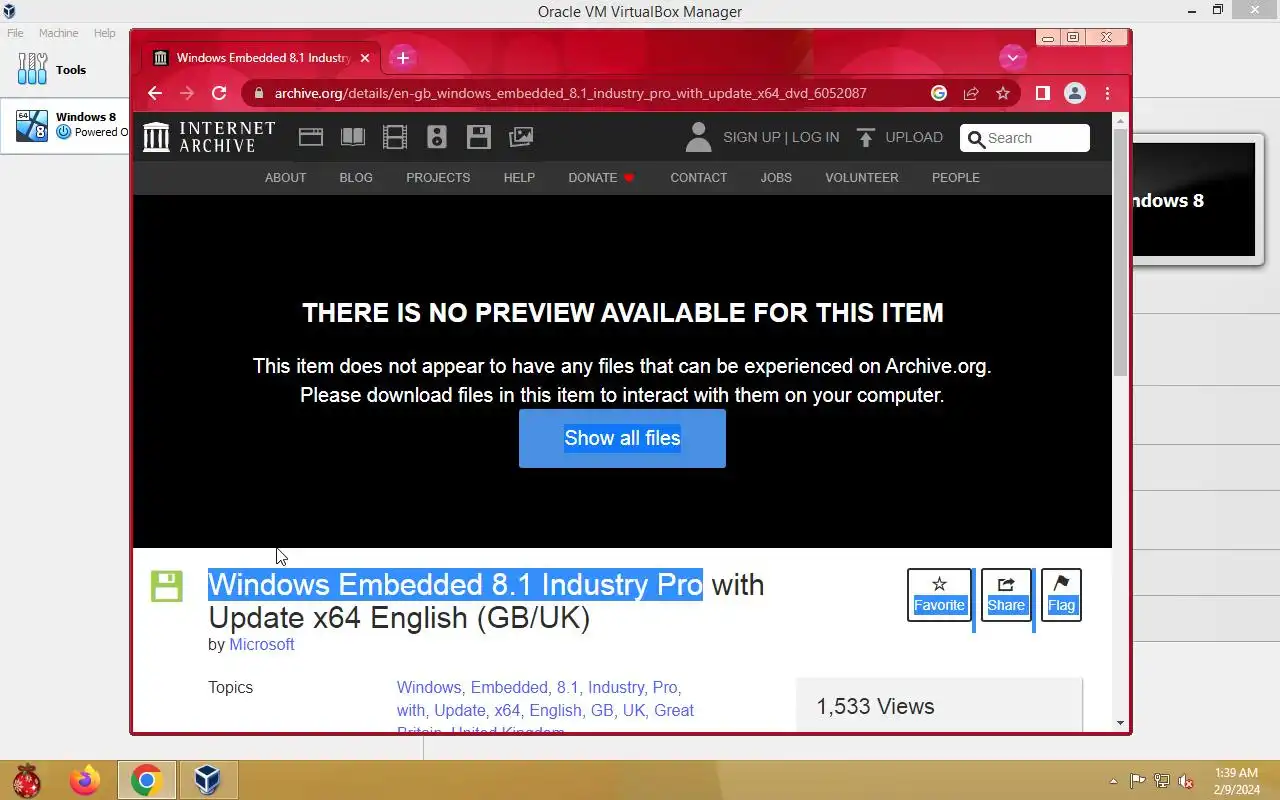Click the network tray icon
The height and width of the screenshot is (800, 1280).
tap(1162, 781)
